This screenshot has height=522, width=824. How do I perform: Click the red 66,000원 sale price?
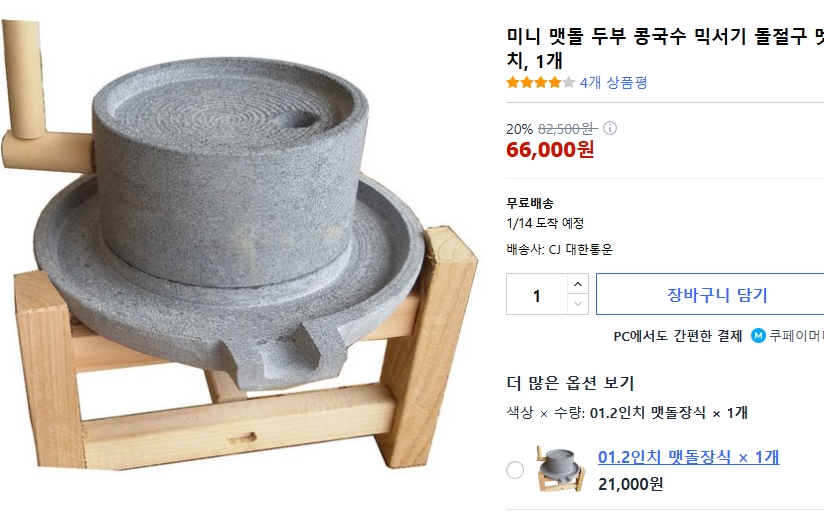coord(550,150)
